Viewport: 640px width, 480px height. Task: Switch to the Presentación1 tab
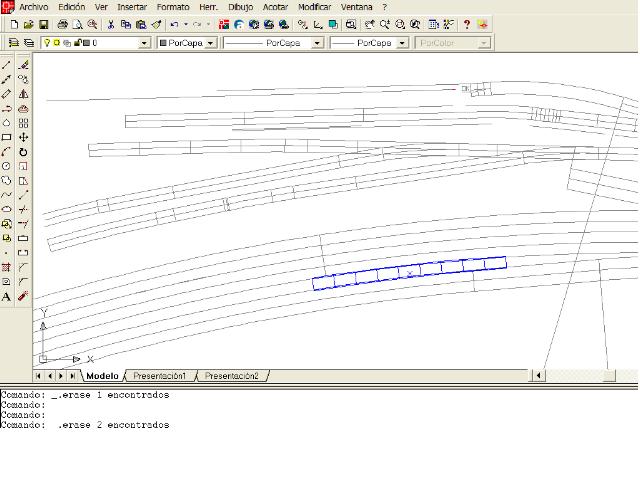pos(160,376)
